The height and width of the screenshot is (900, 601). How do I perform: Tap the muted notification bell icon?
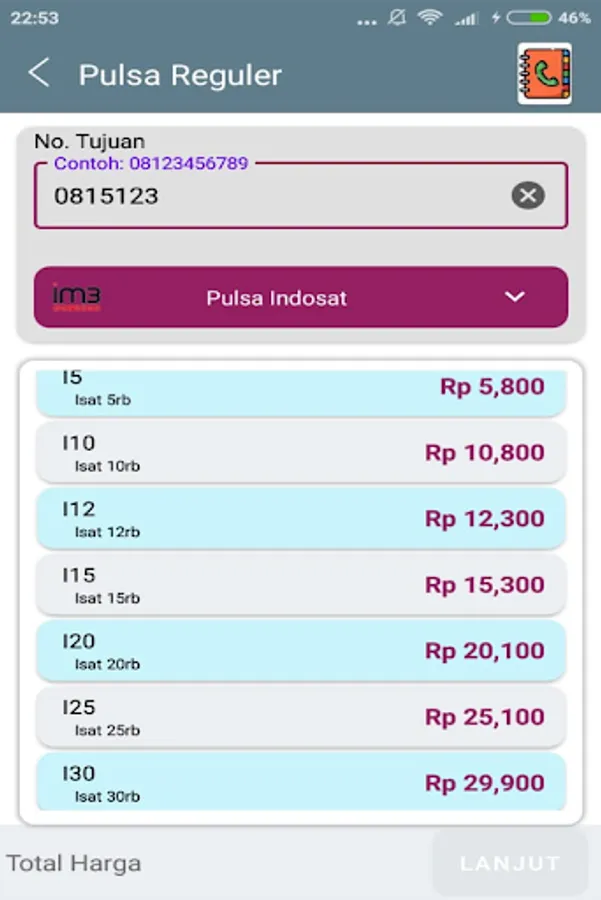tap(399, 17)
